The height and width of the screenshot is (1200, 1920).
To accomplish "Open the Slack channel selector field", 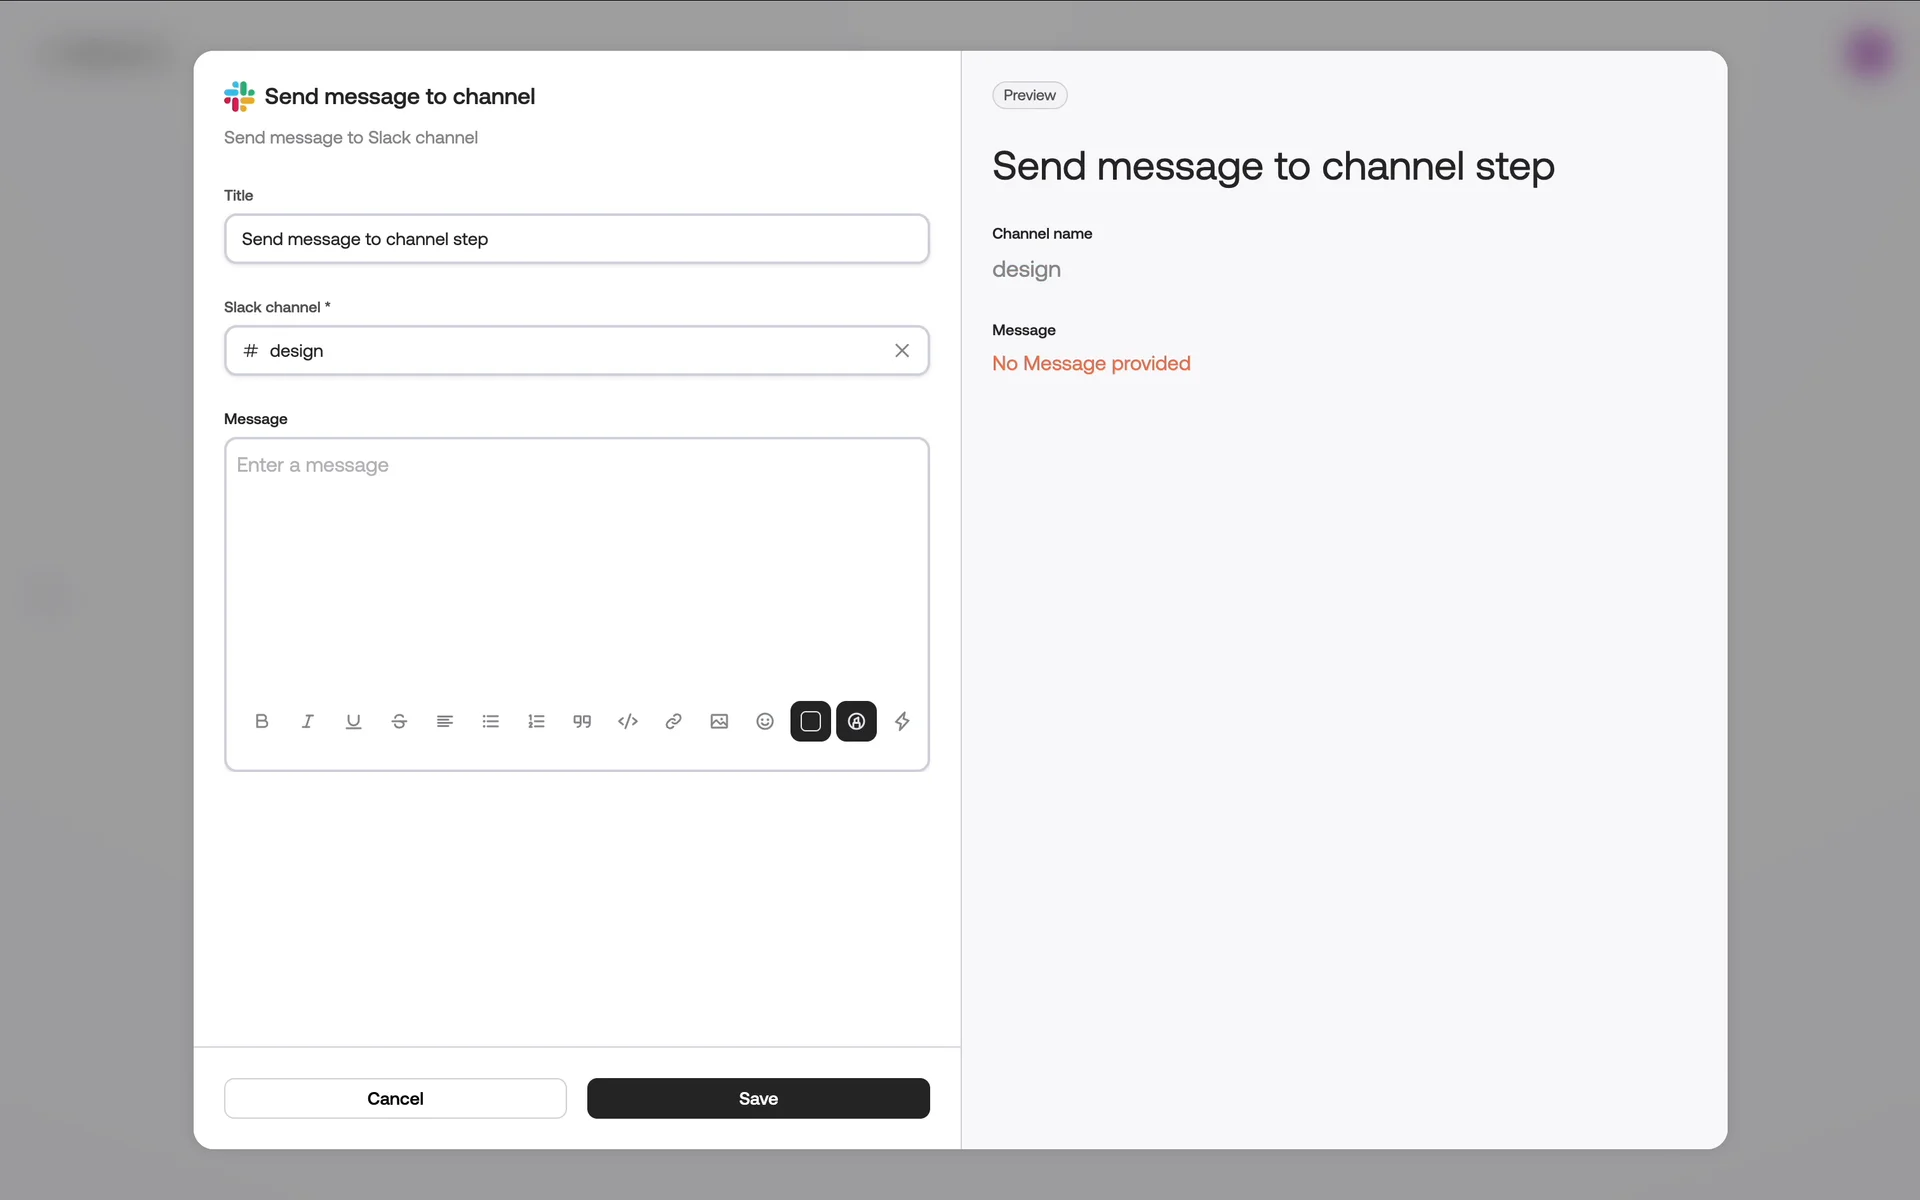I will tap(560, 350).
